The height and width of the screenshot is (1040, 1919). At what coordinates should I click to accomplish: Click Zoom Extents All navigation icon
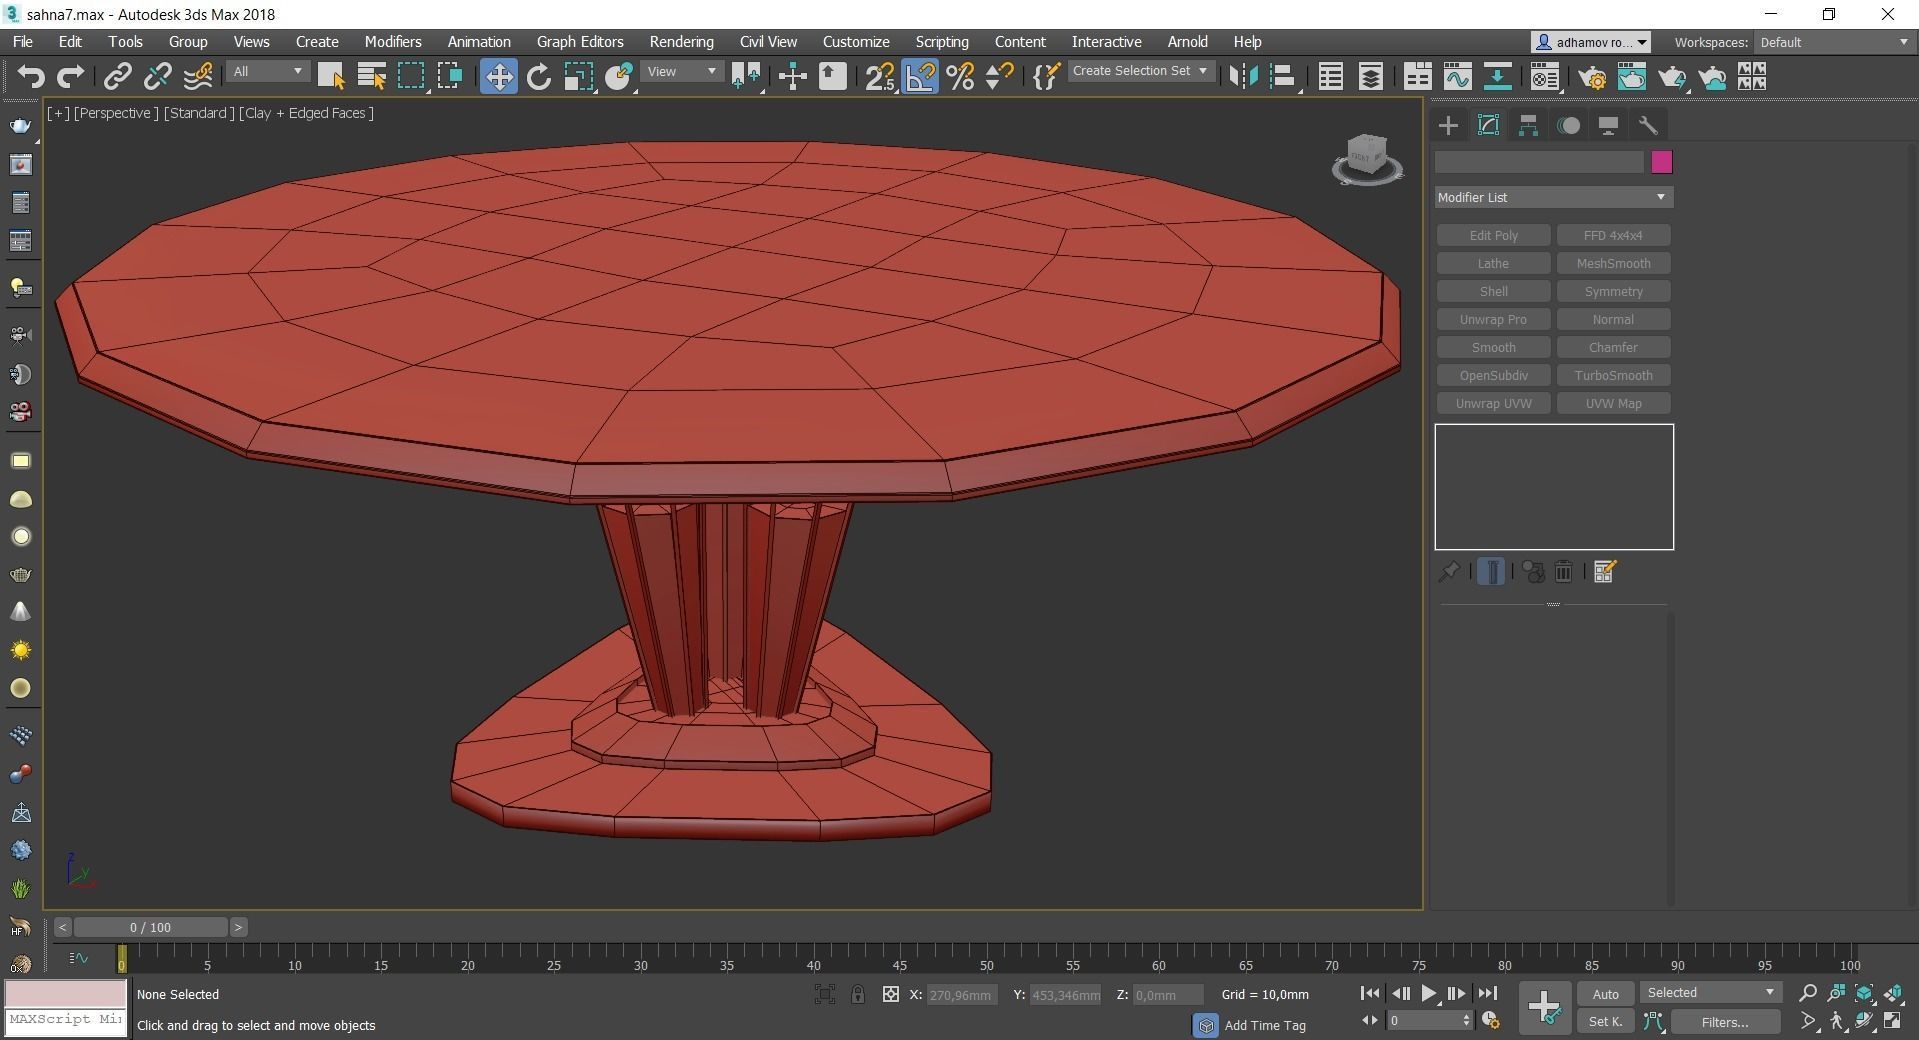click(x=1892, y=993)
